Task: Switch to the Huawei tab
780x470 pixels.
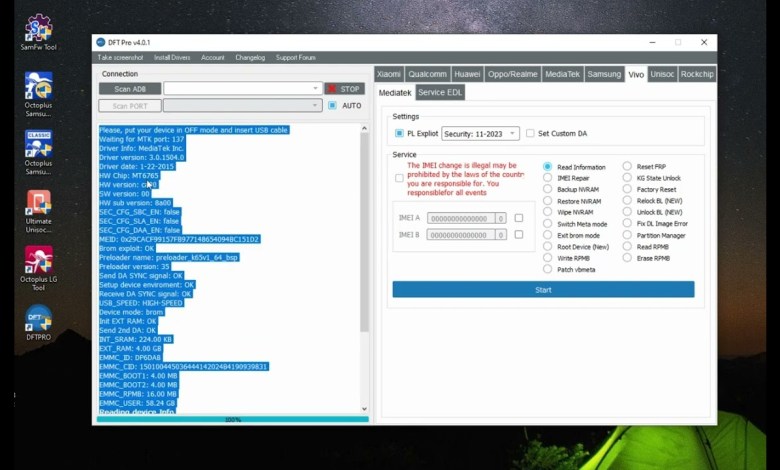Action: pyautogui.click(x=467, y=74)
